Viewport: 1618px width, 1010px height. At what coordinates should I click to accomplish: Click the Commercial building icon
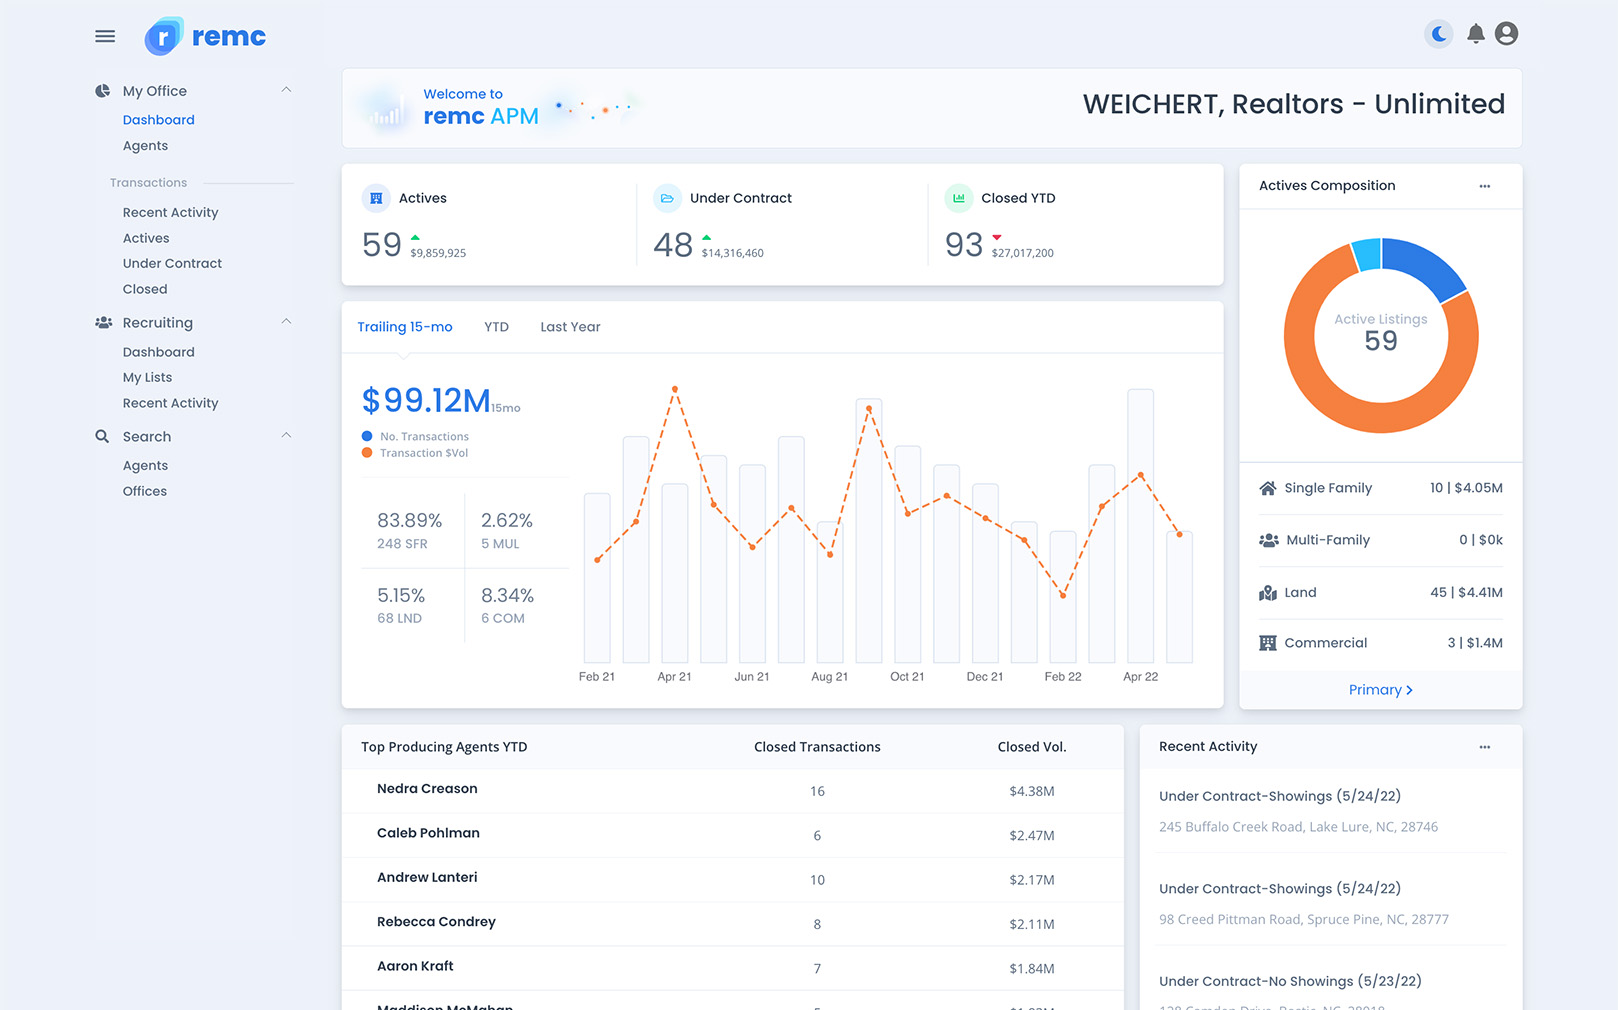[x=1268, y=643]
